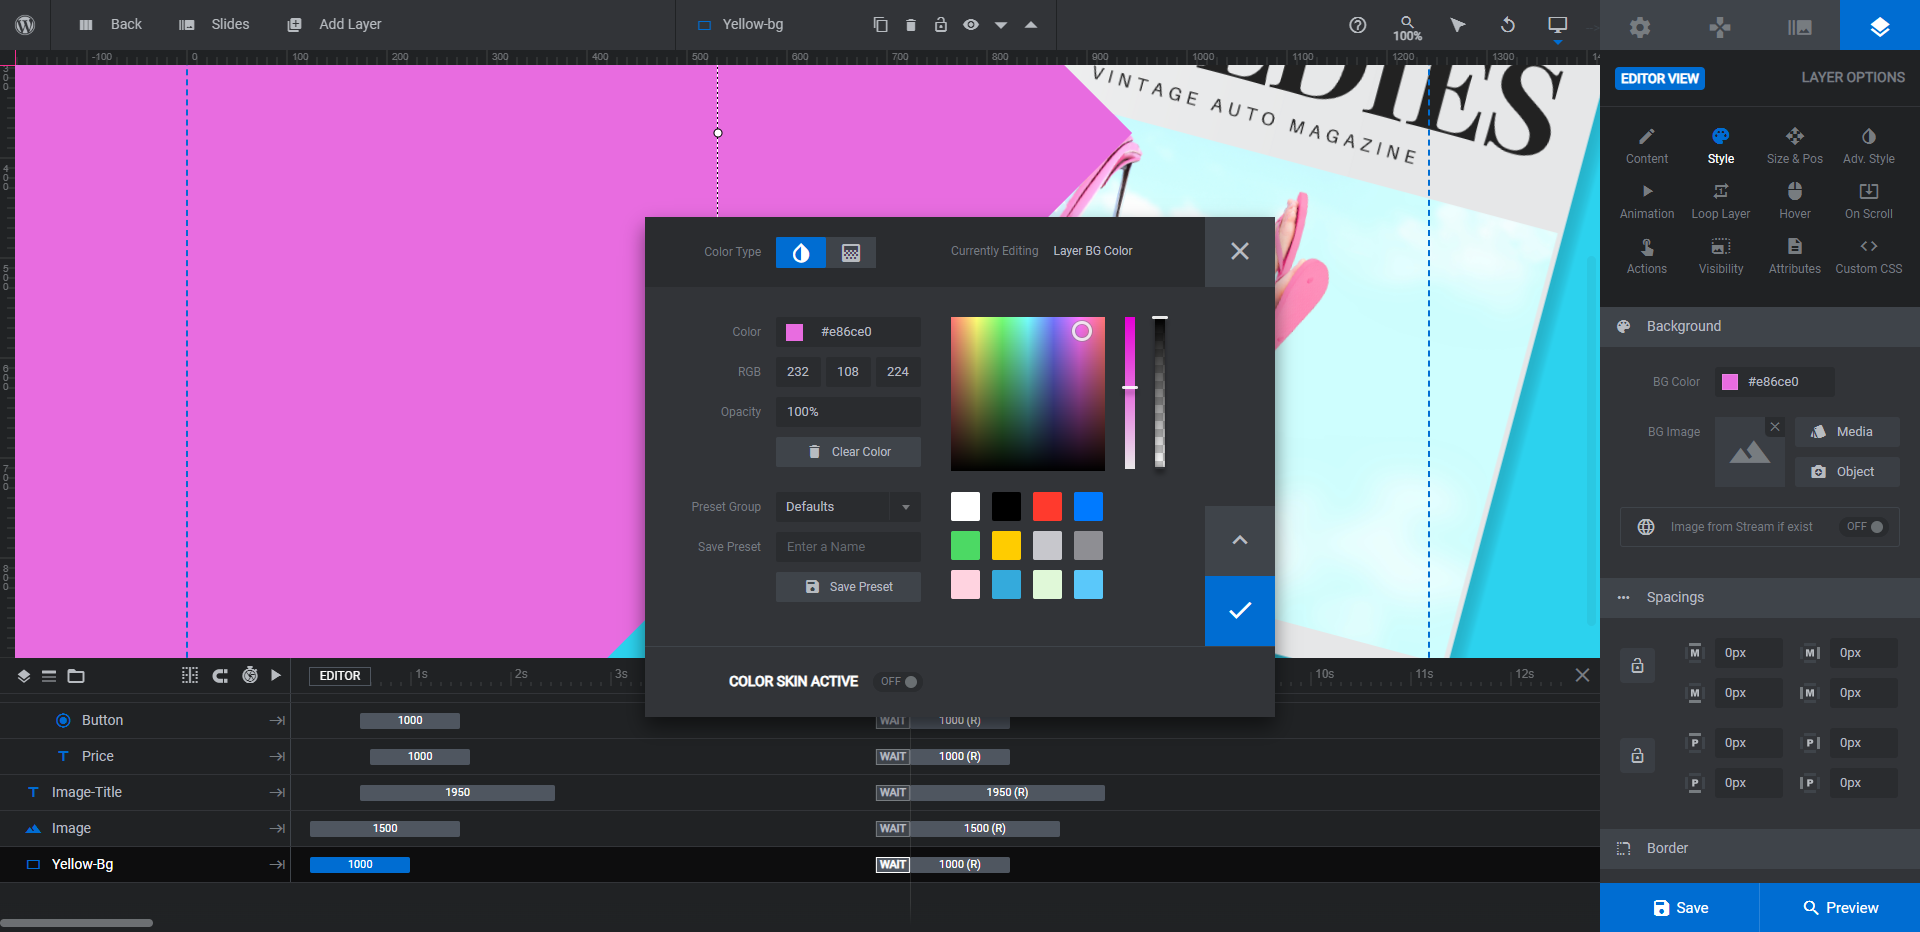Click the Enter a Name preset field
This screenshot has width=1920, height=932.
(848, 547)
